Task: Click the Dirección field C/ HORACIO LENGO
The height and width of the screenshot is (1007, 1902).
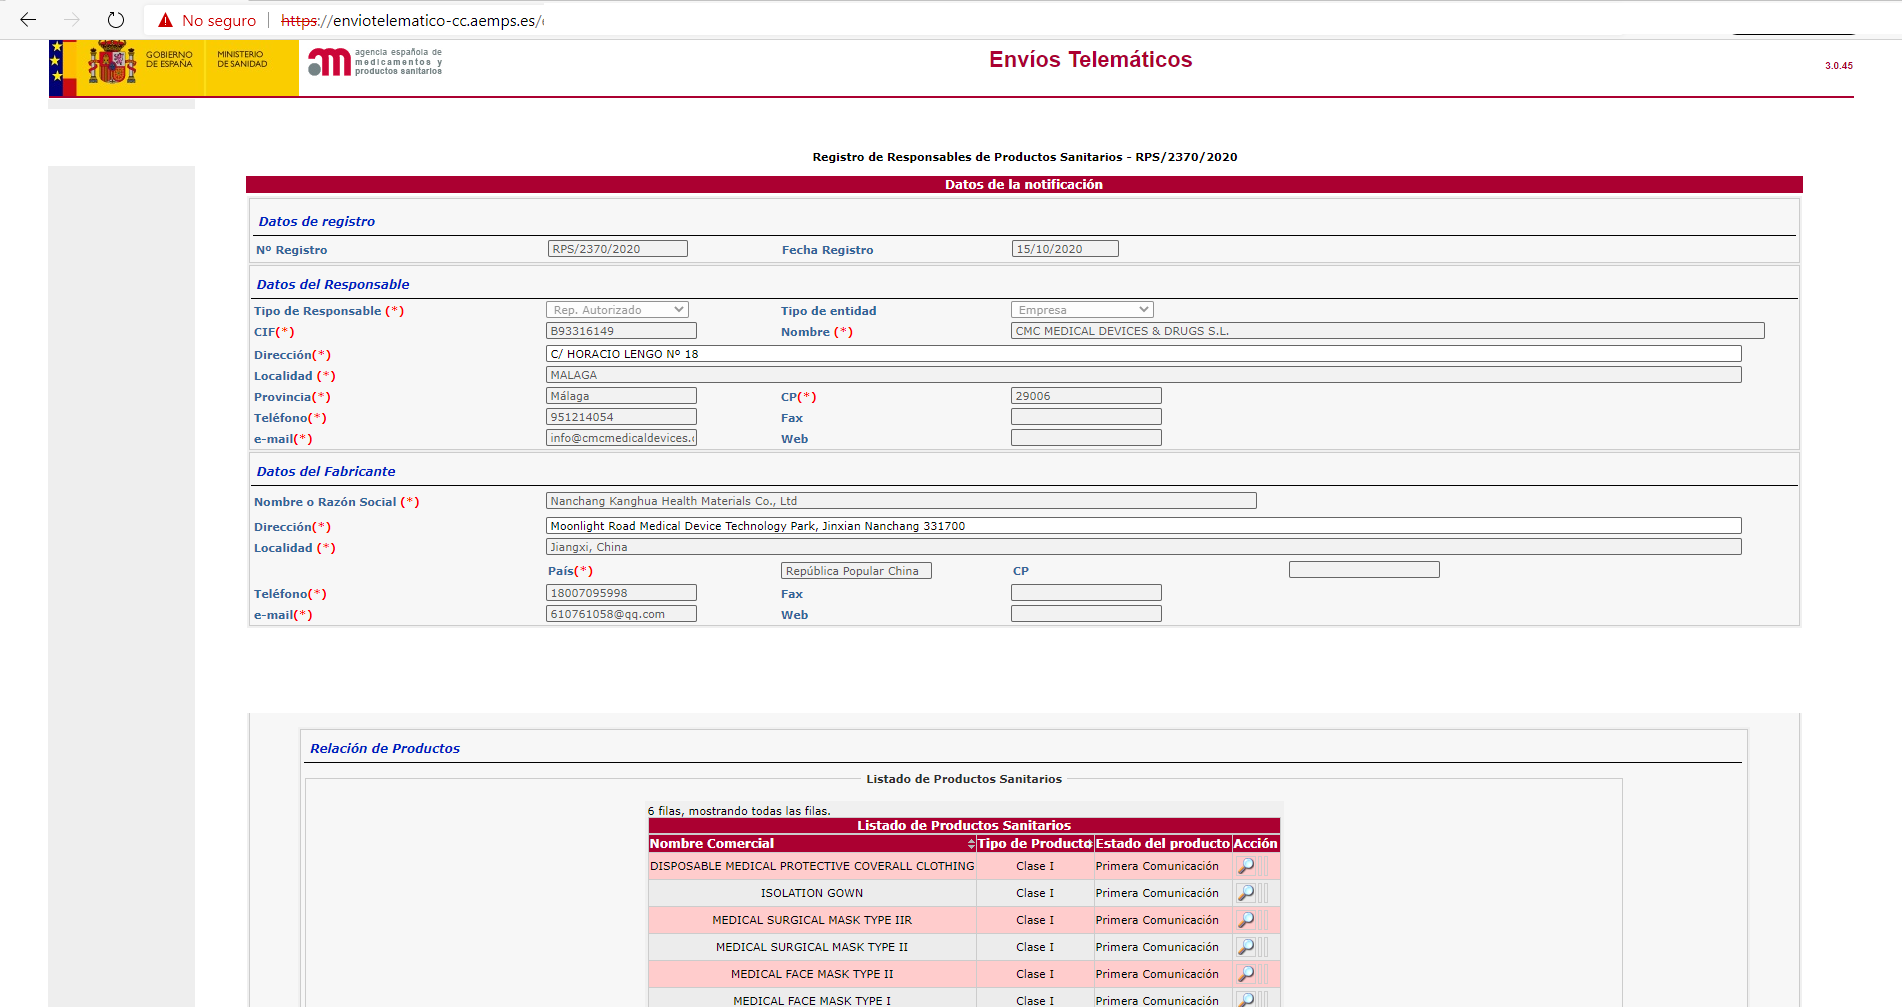Action: pos(1144,354)
